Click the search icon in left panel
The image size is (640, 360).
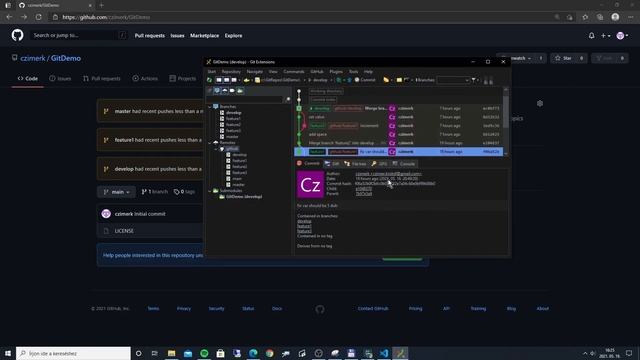click(288, 99)
